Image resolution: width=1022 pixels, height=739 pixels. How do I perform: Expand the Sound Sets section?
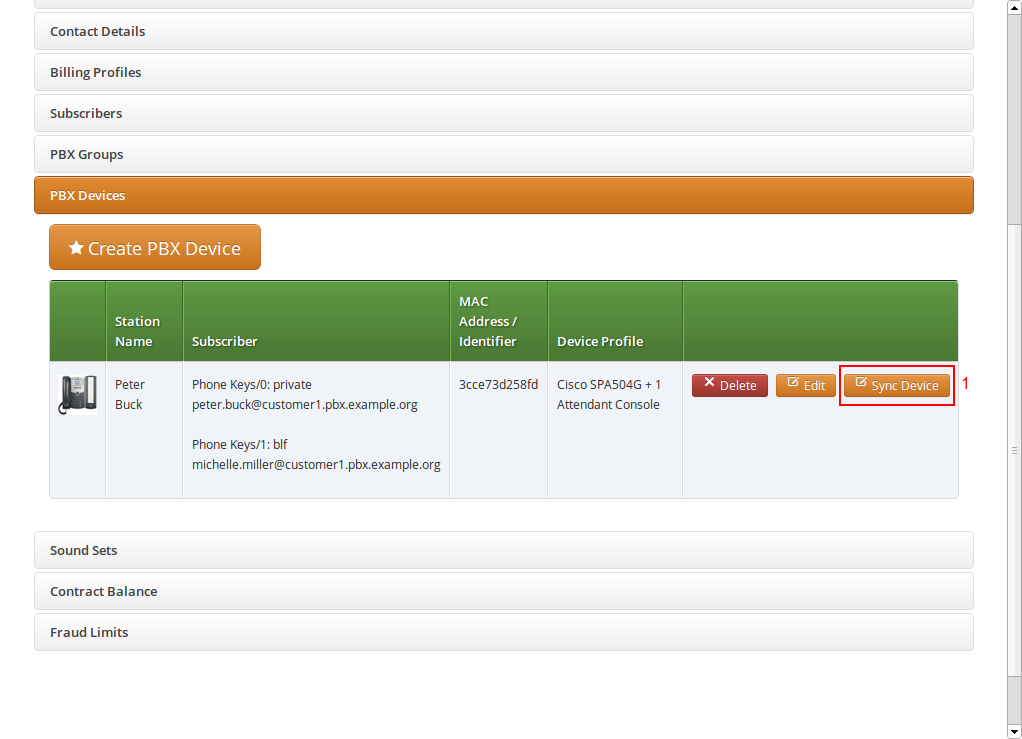(504, 550)
